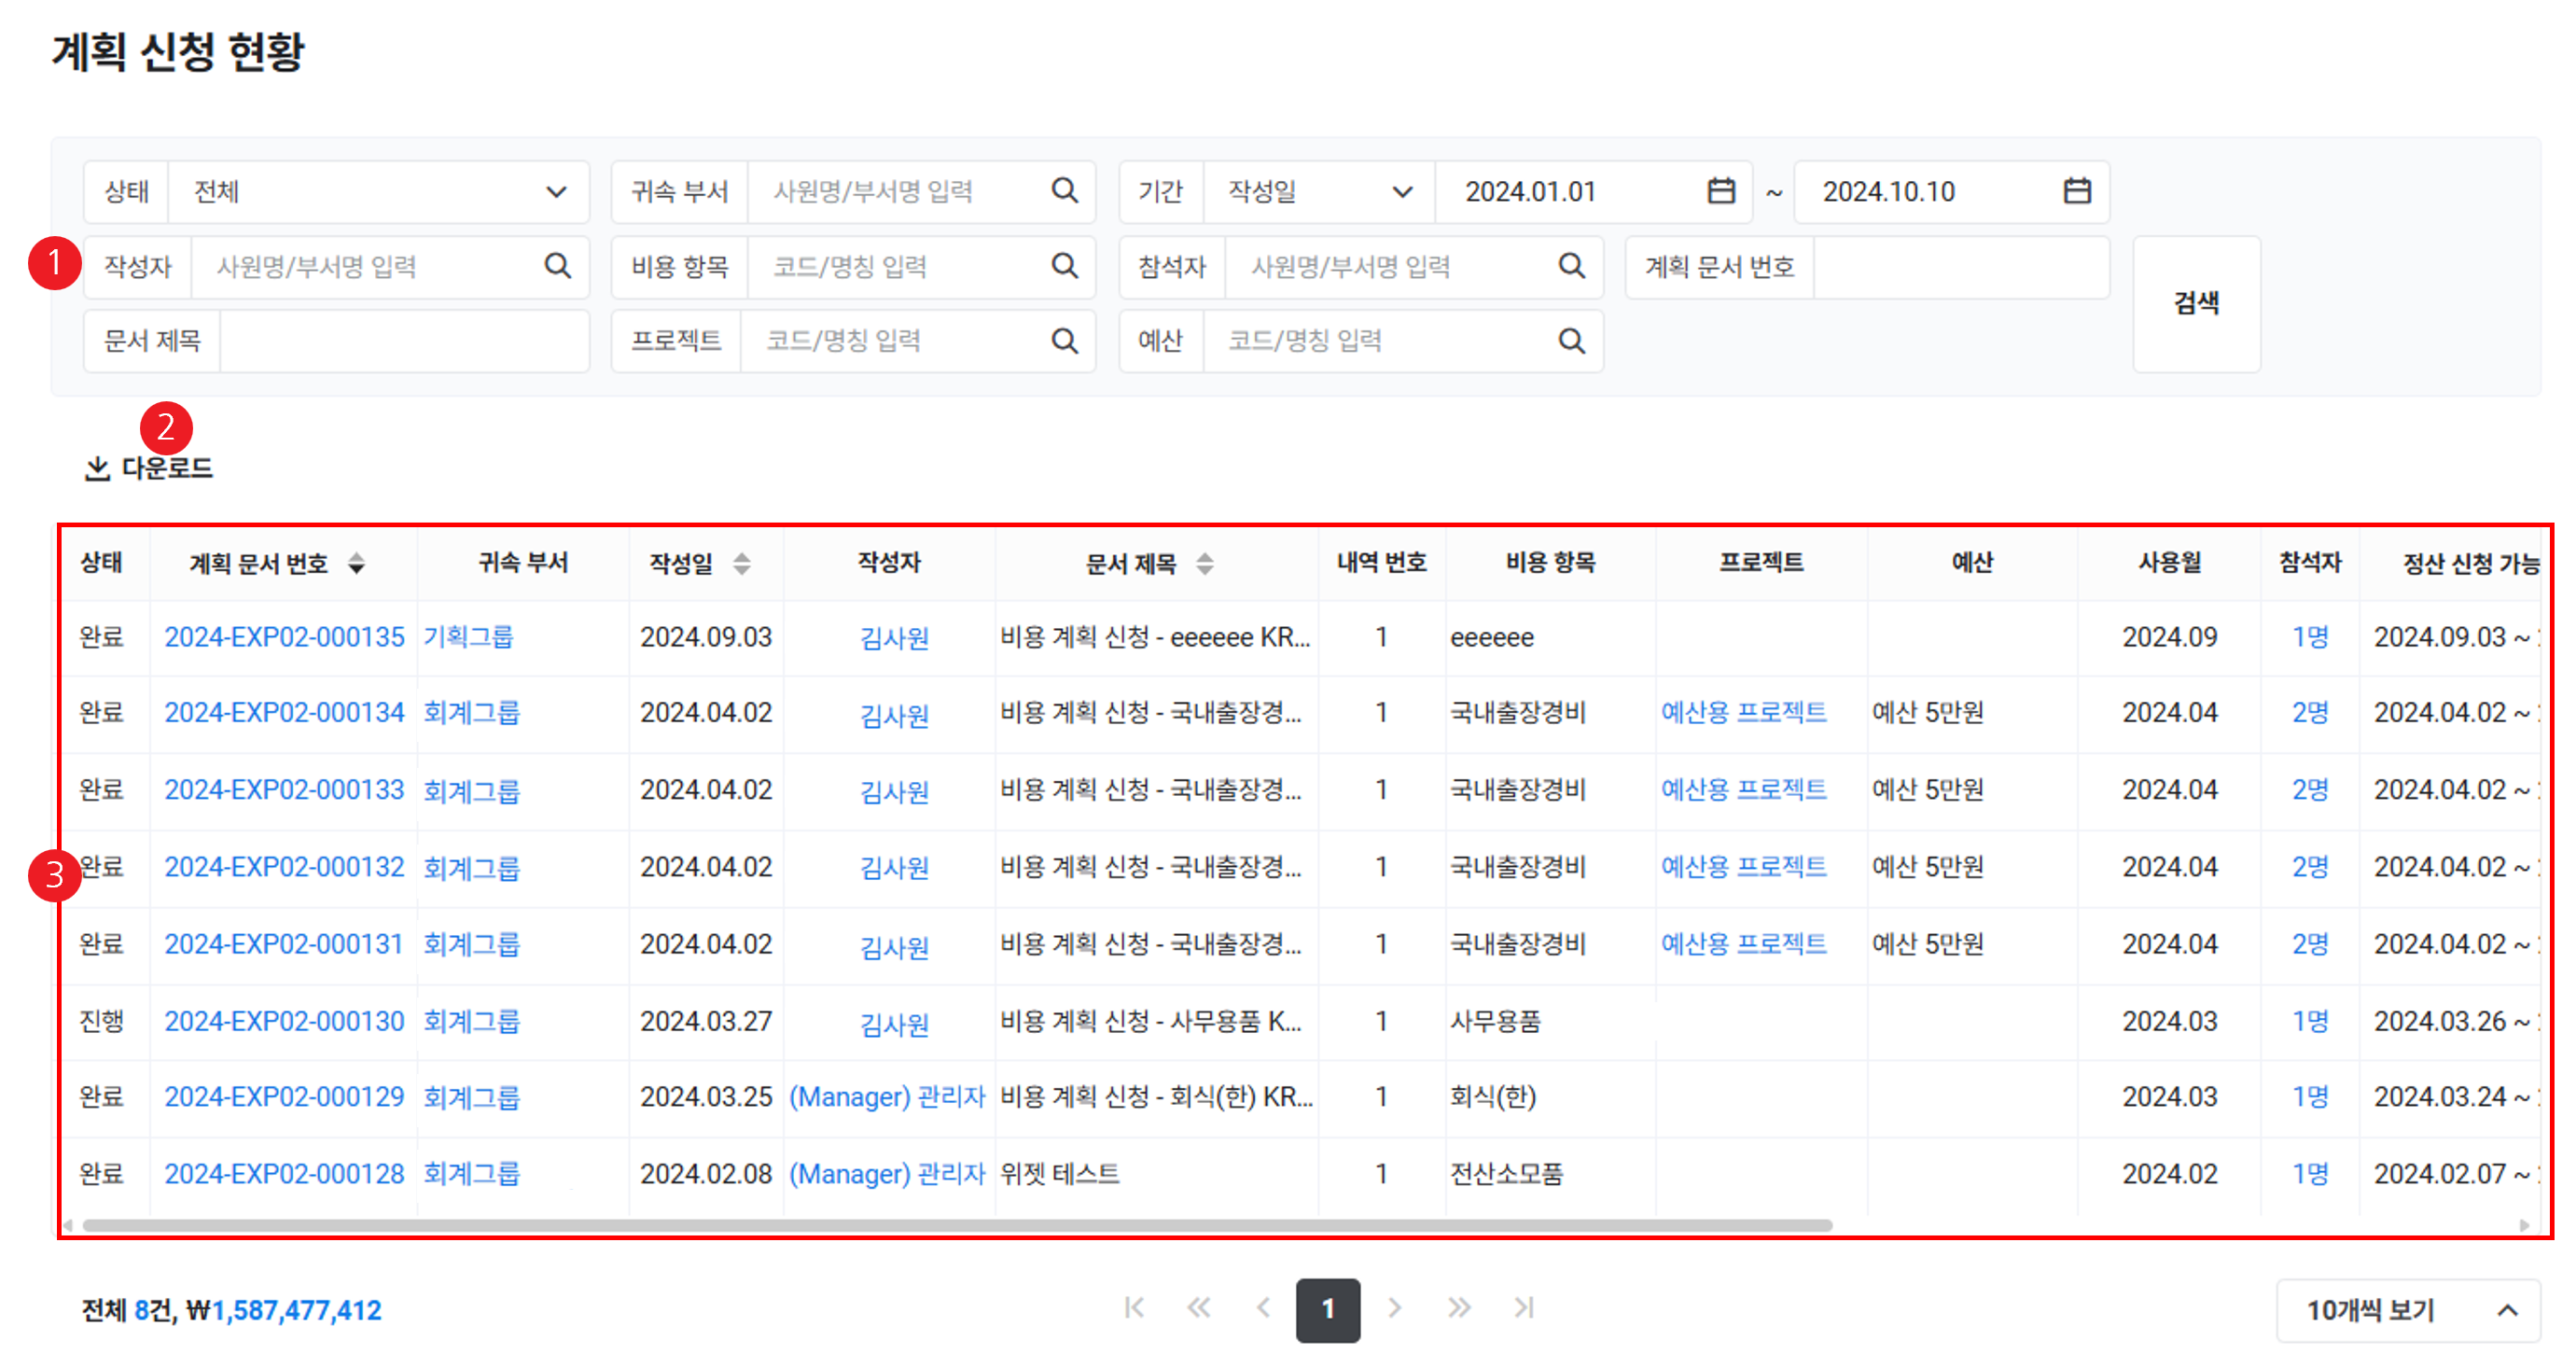Sort table by 작성일 column

point(741,563)
